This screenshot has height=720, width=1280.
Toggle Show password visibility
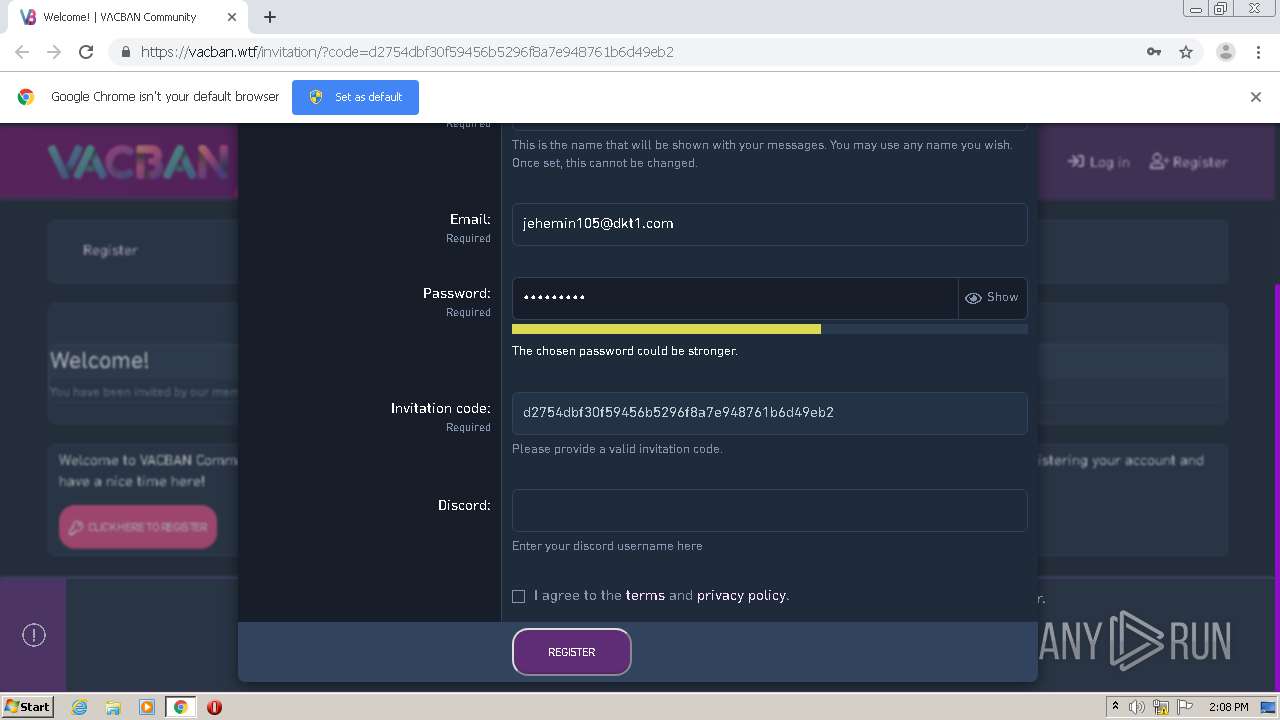point(992,298)
